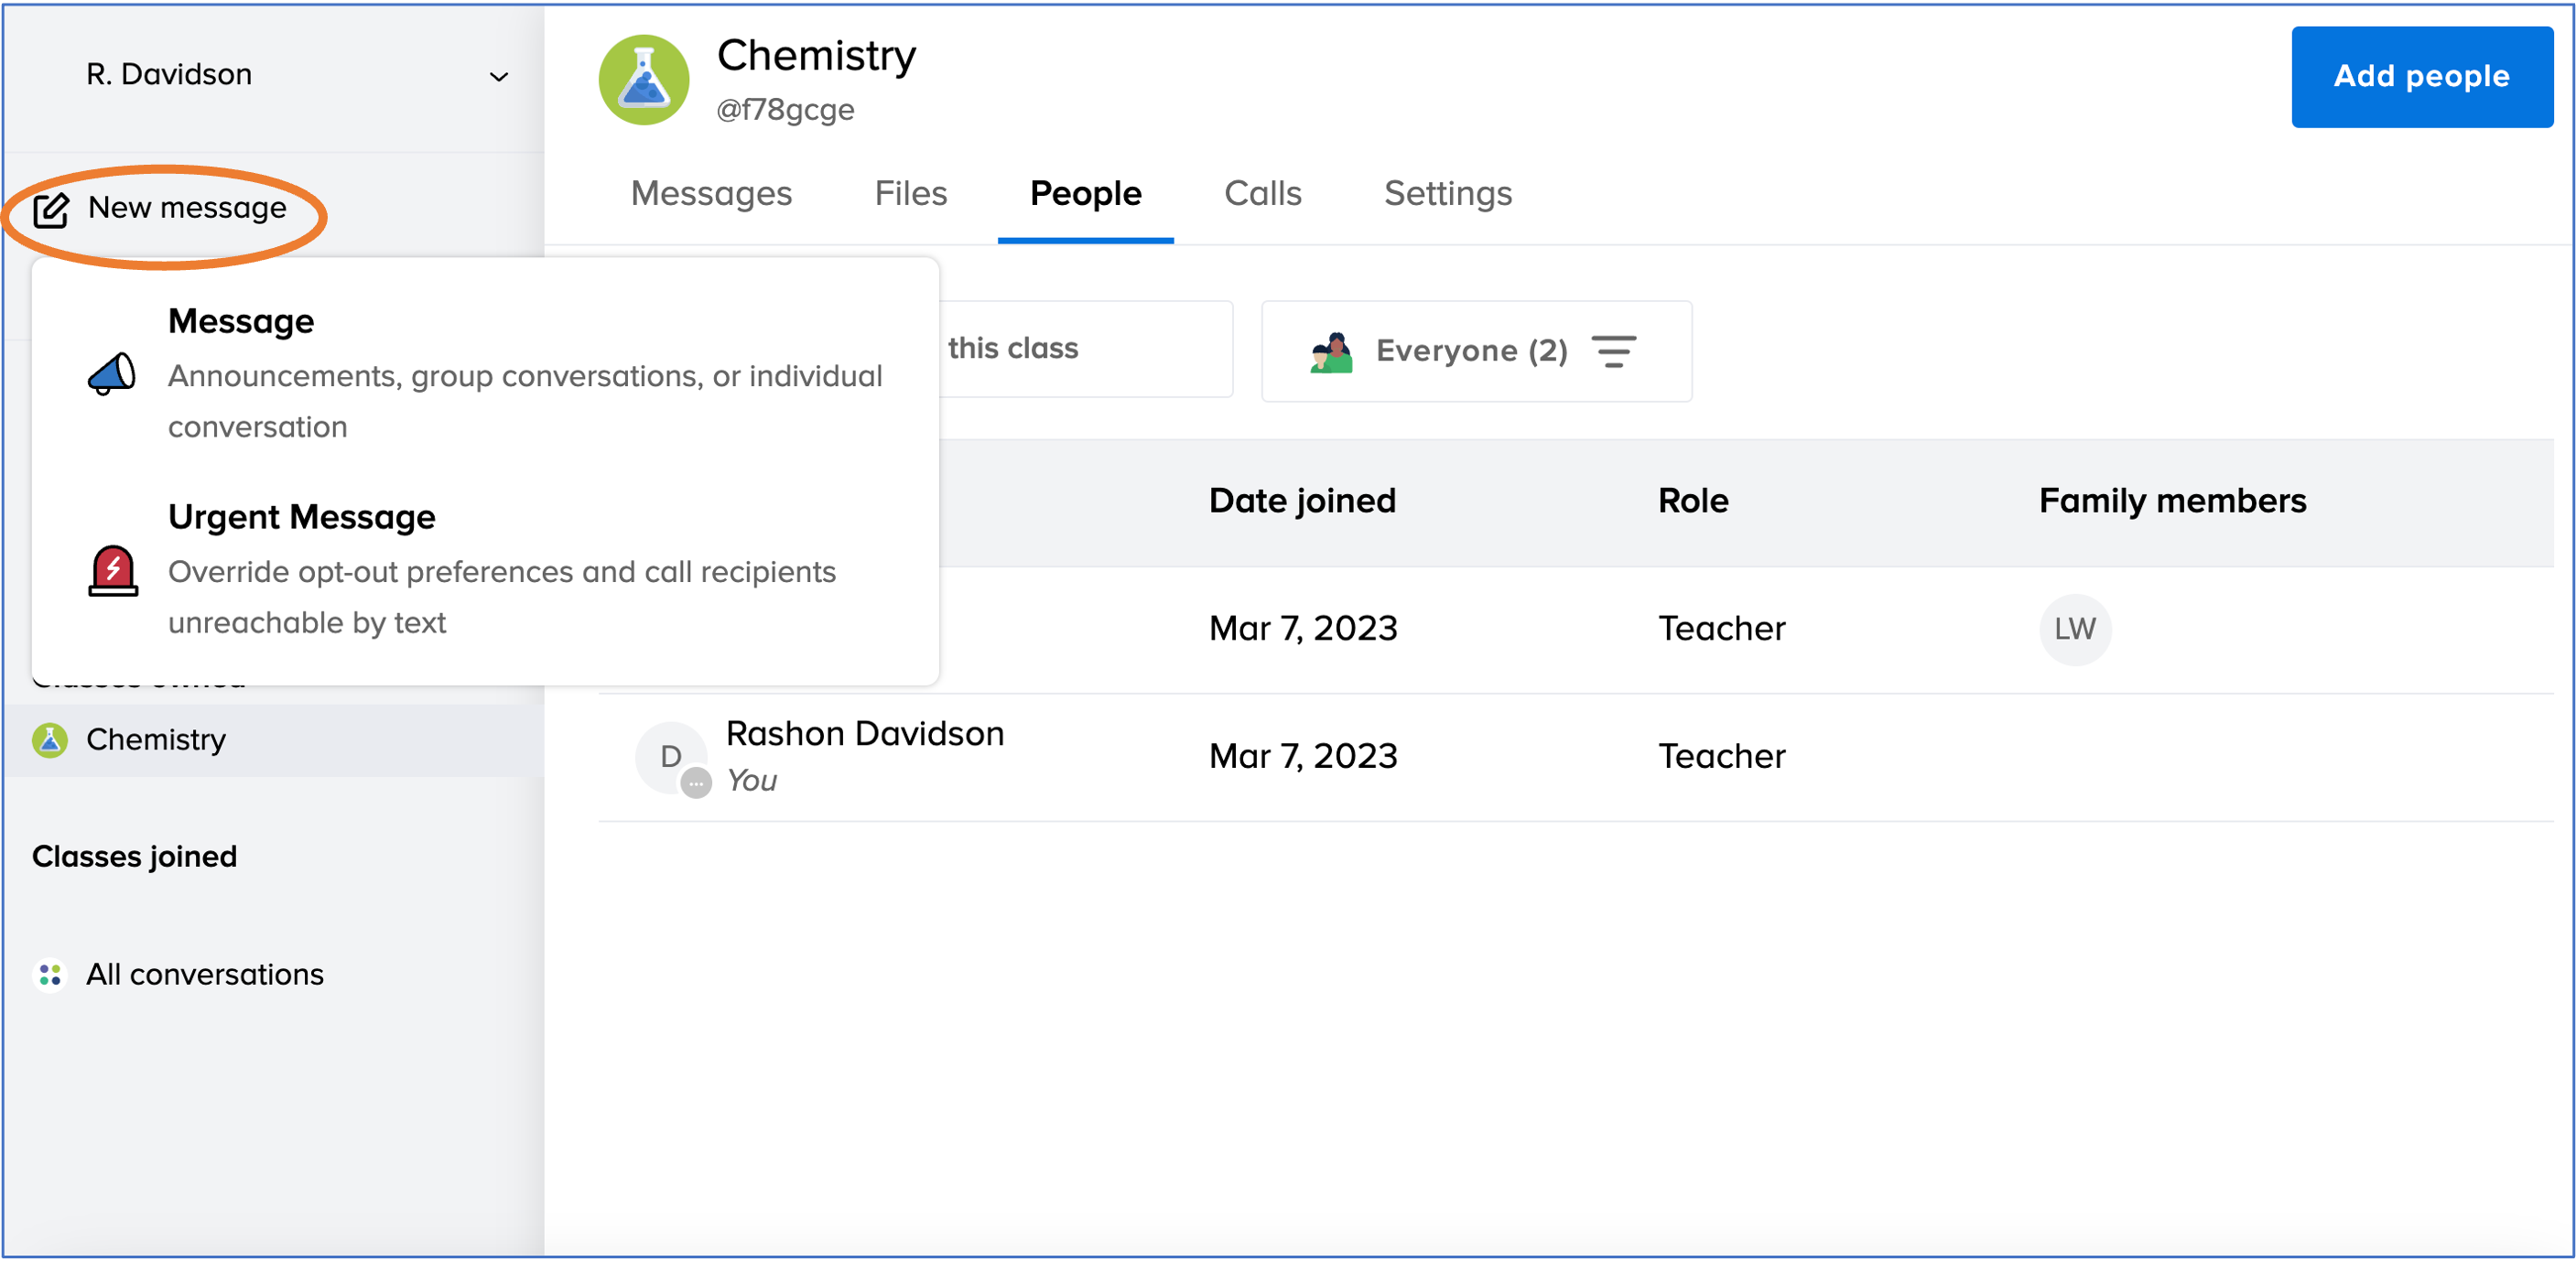Click the Rashon Davidson name
Screen dimensions: 2576x1262
(x=864, y=733)
